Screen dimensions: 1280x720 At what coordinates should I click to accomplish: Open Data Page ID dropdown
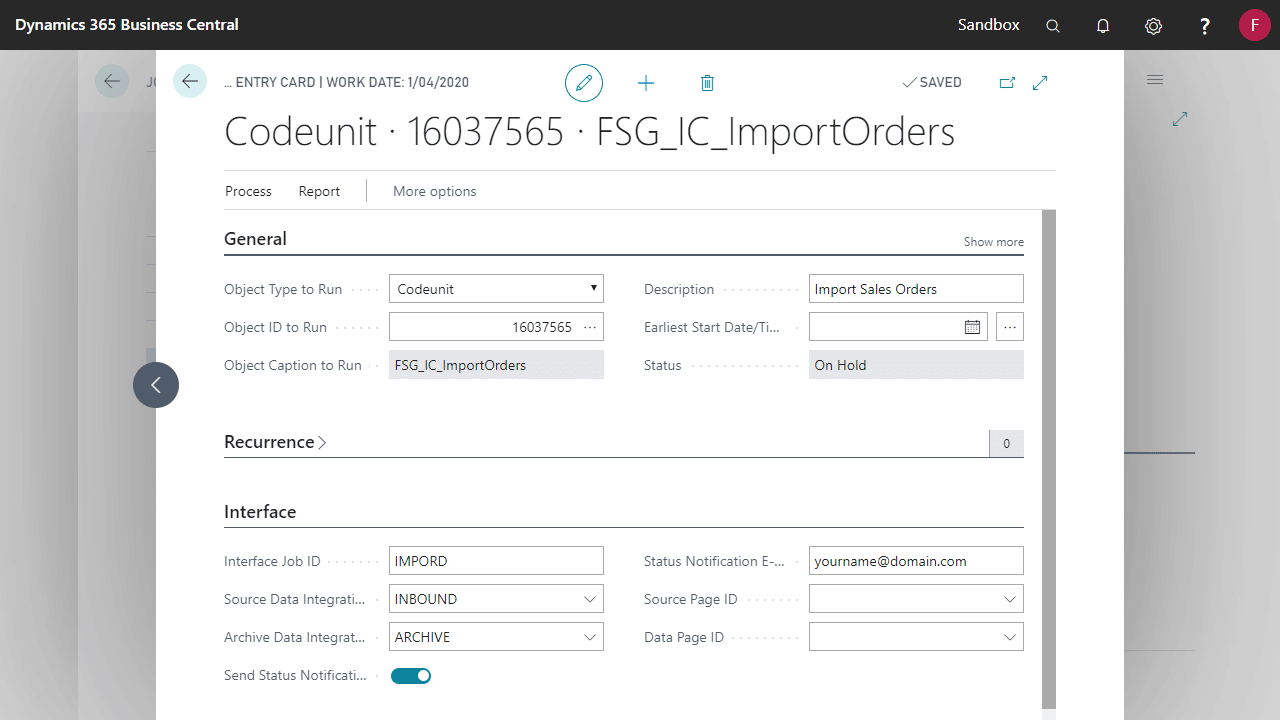(1009, 637)
